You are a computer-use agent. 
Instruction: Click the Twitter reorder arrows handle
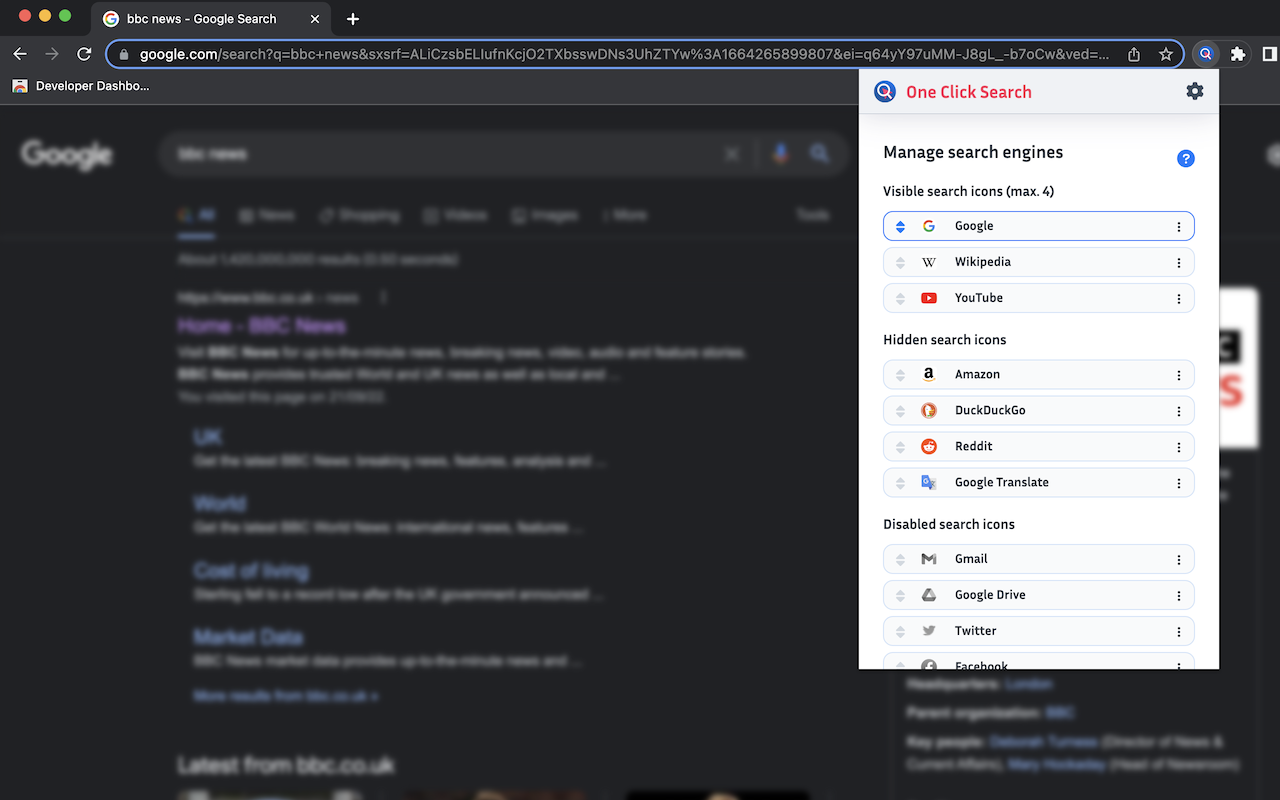coord(900,632)
